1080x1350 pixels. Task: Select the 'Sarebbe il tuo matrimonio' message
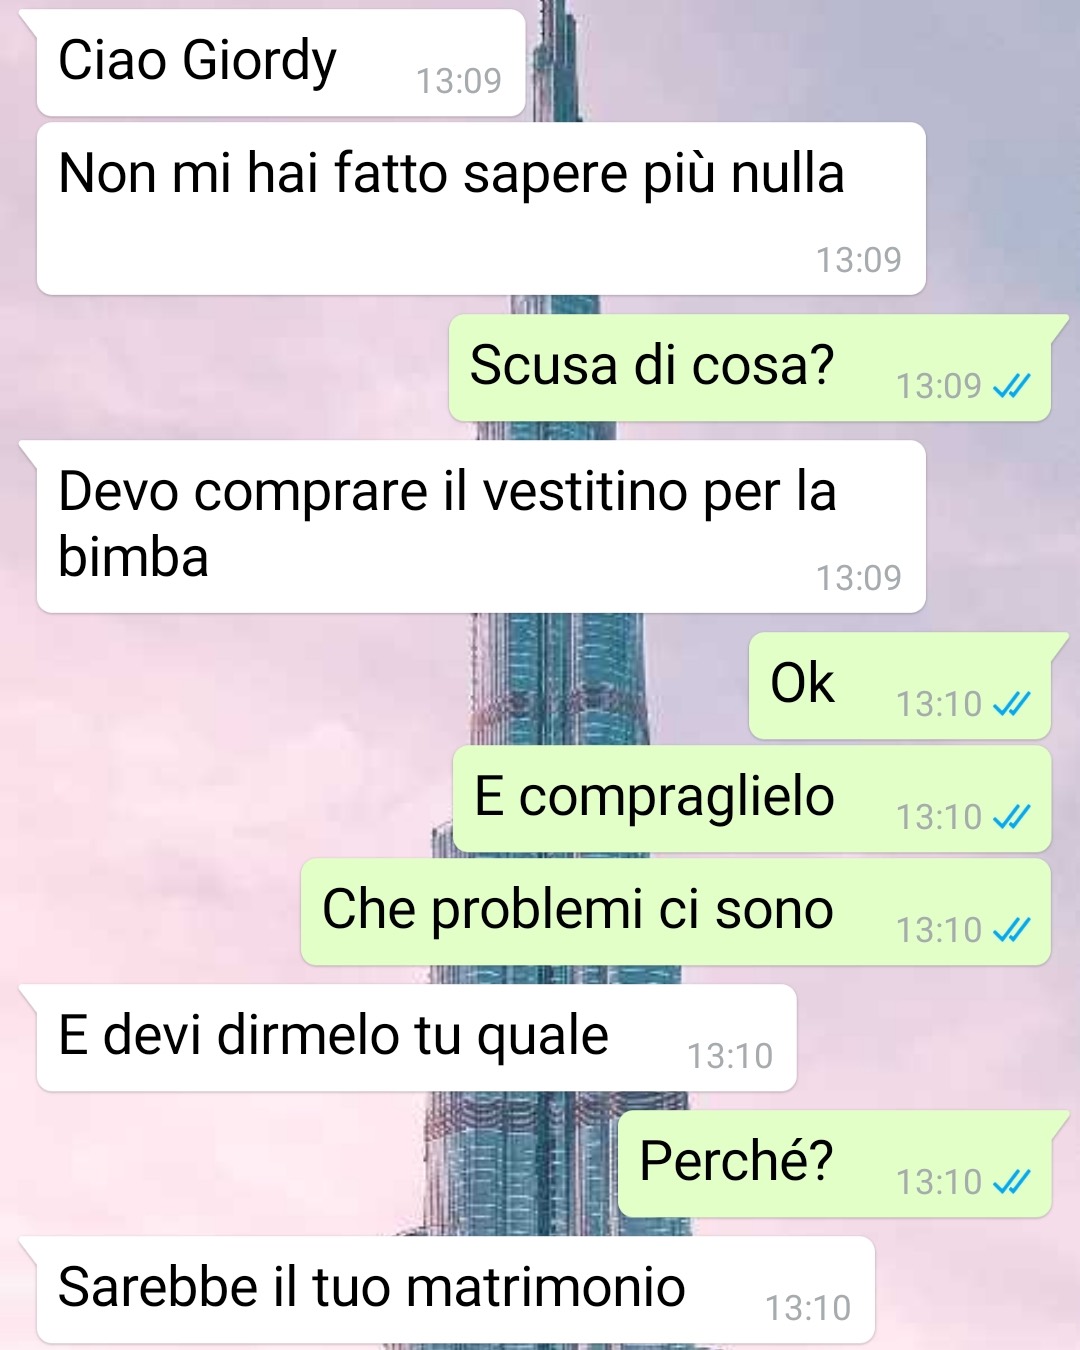(456, 1290)
